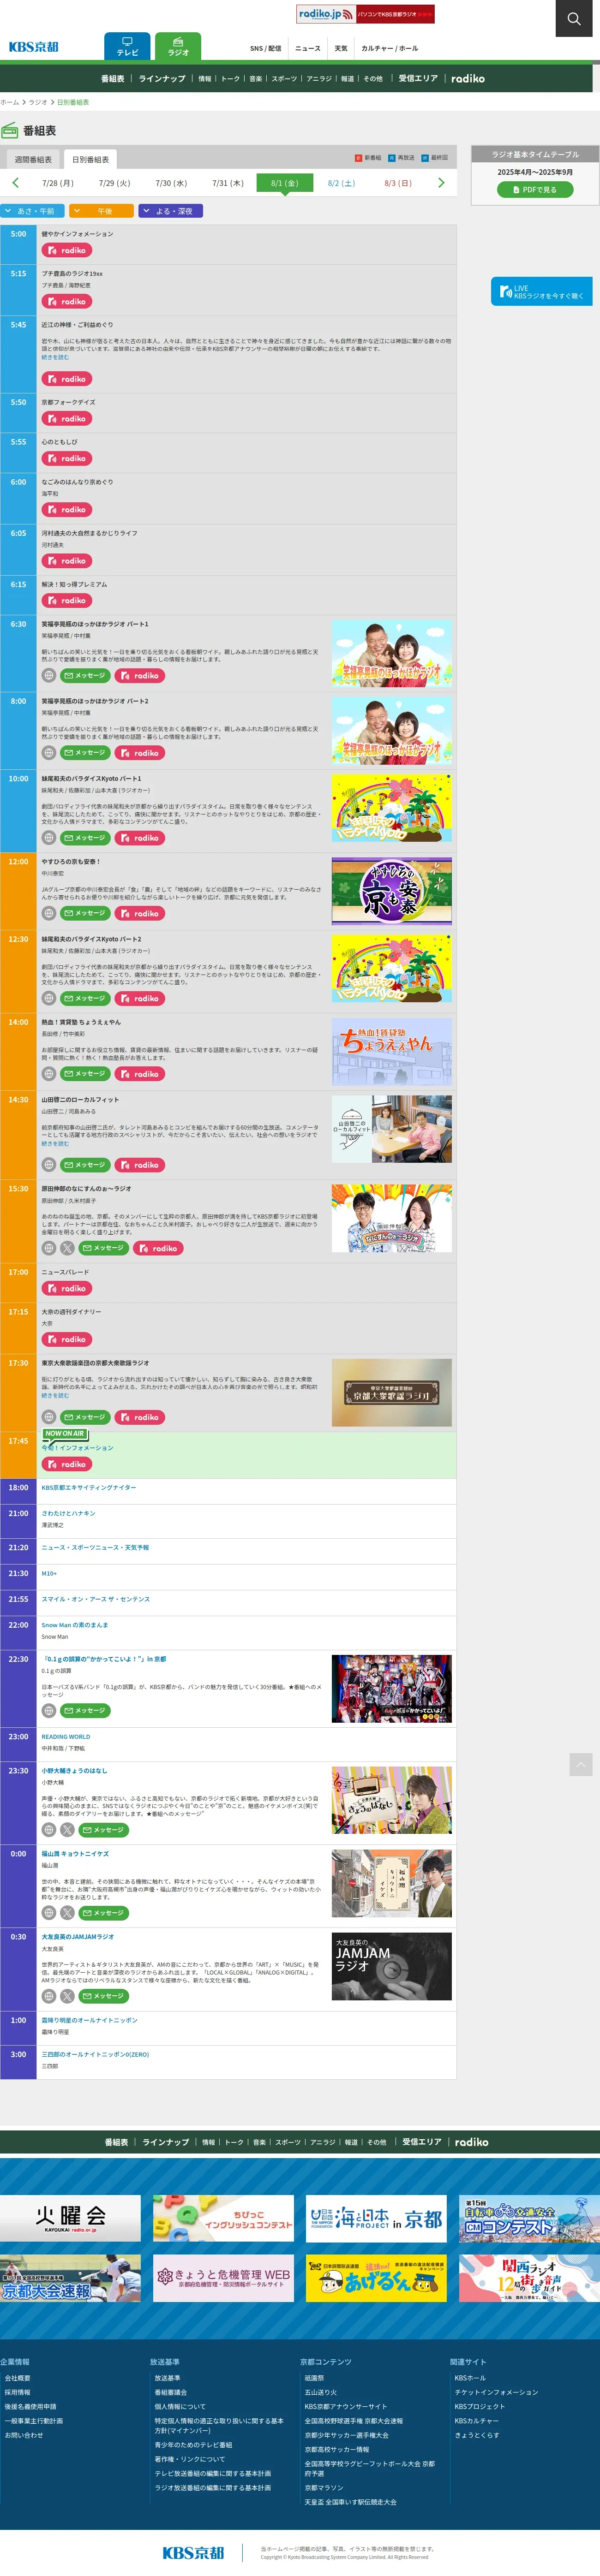Image resolution: width=600 pixels, height=2576 pixels.
Task: Open radiko for ニュースパレード at 17:00
Action: [66, 1288]
